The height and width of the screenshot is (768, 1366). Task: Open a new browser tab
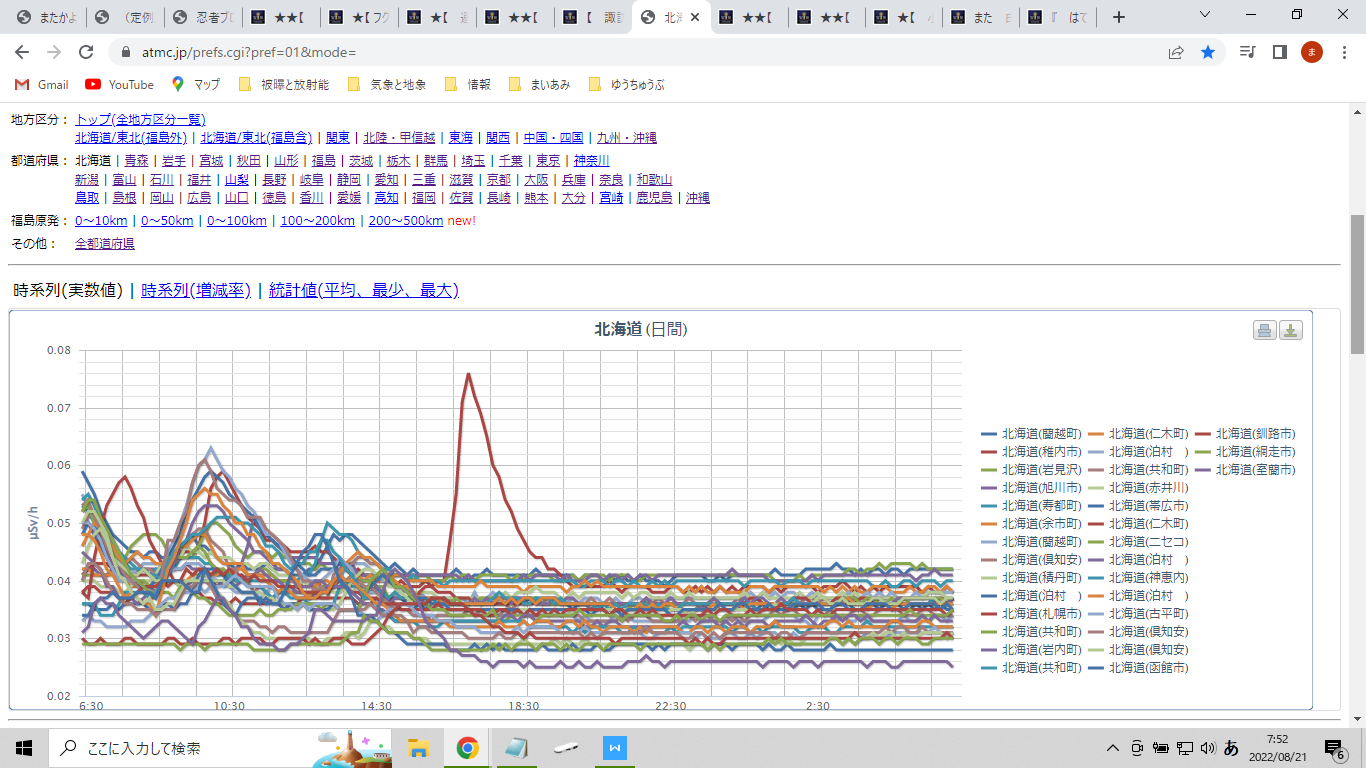point(1119,17)
